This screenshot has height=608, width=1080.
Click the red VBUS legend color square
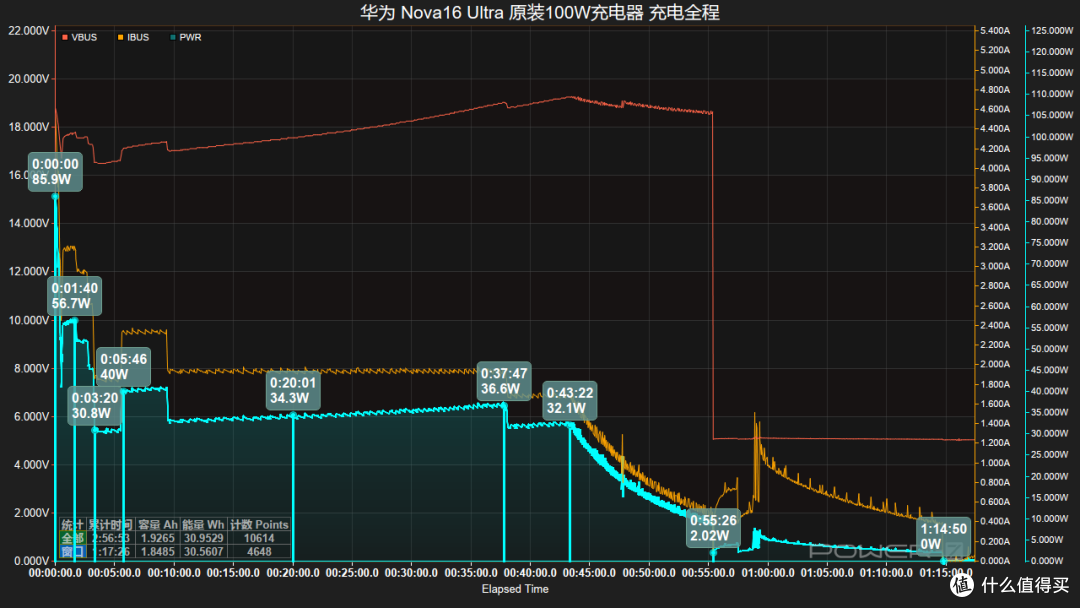pos(65,37)
